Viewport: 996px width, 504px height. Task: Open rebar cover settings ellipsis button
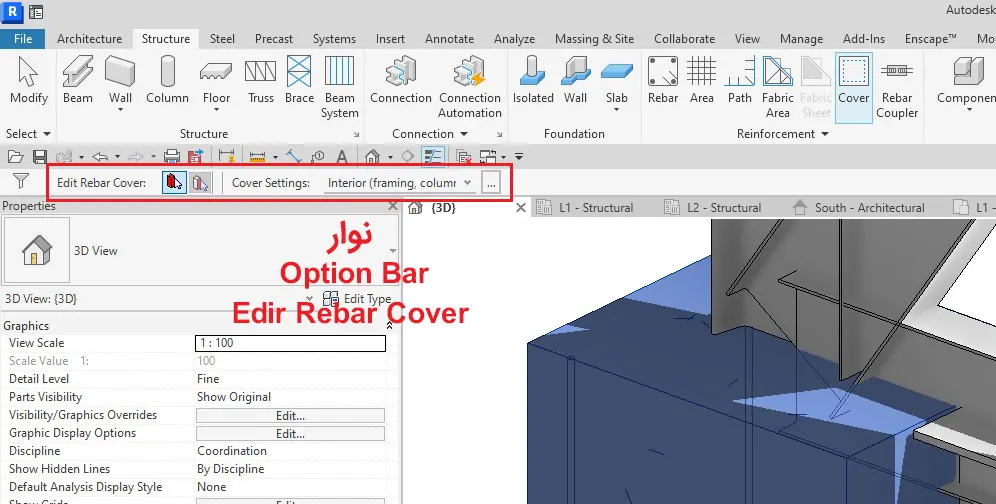pos(490,183)
